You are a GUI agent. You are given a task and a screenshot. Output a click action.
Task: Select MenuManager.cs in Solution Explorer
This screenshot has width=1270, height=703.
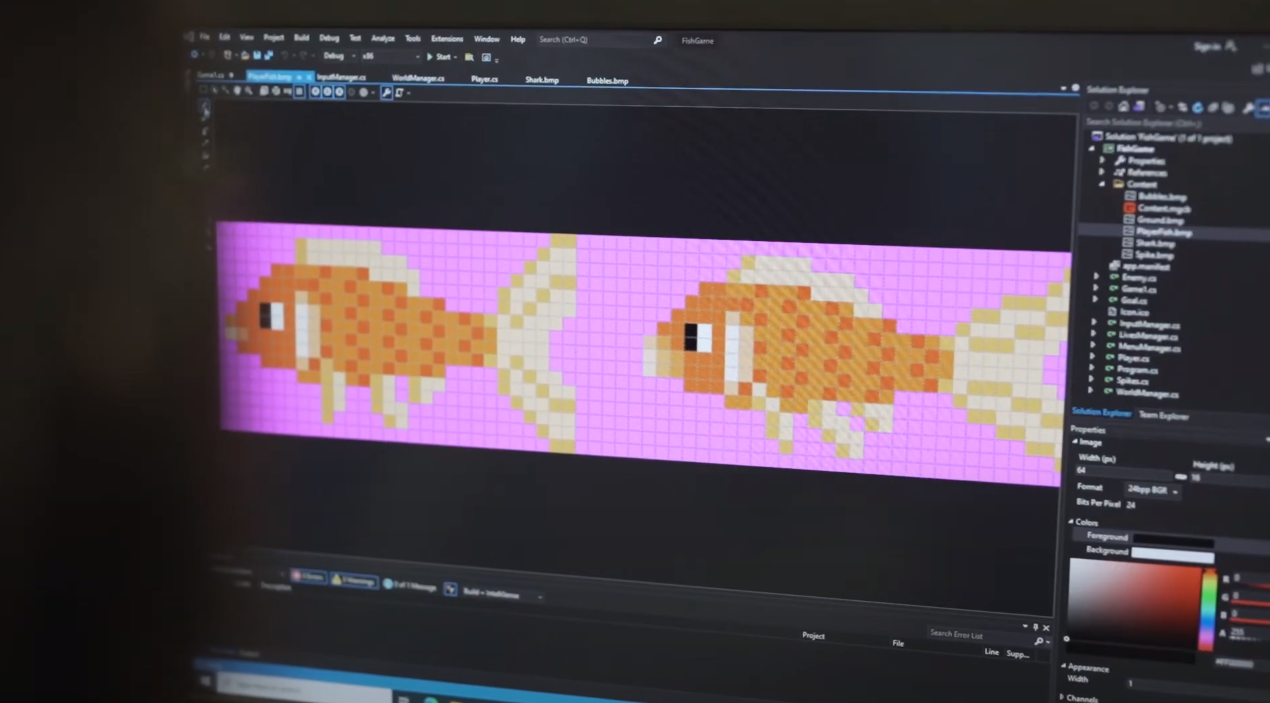click(x=1150, y=348)
